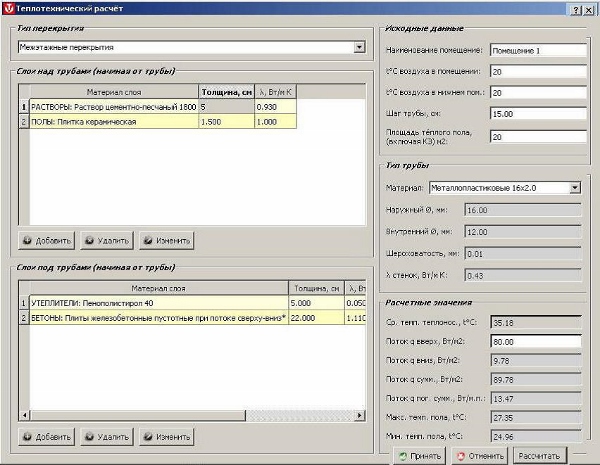600x465 pixels.
Task: Run the calculation with Рассчитать button
Action: (543, 456)
